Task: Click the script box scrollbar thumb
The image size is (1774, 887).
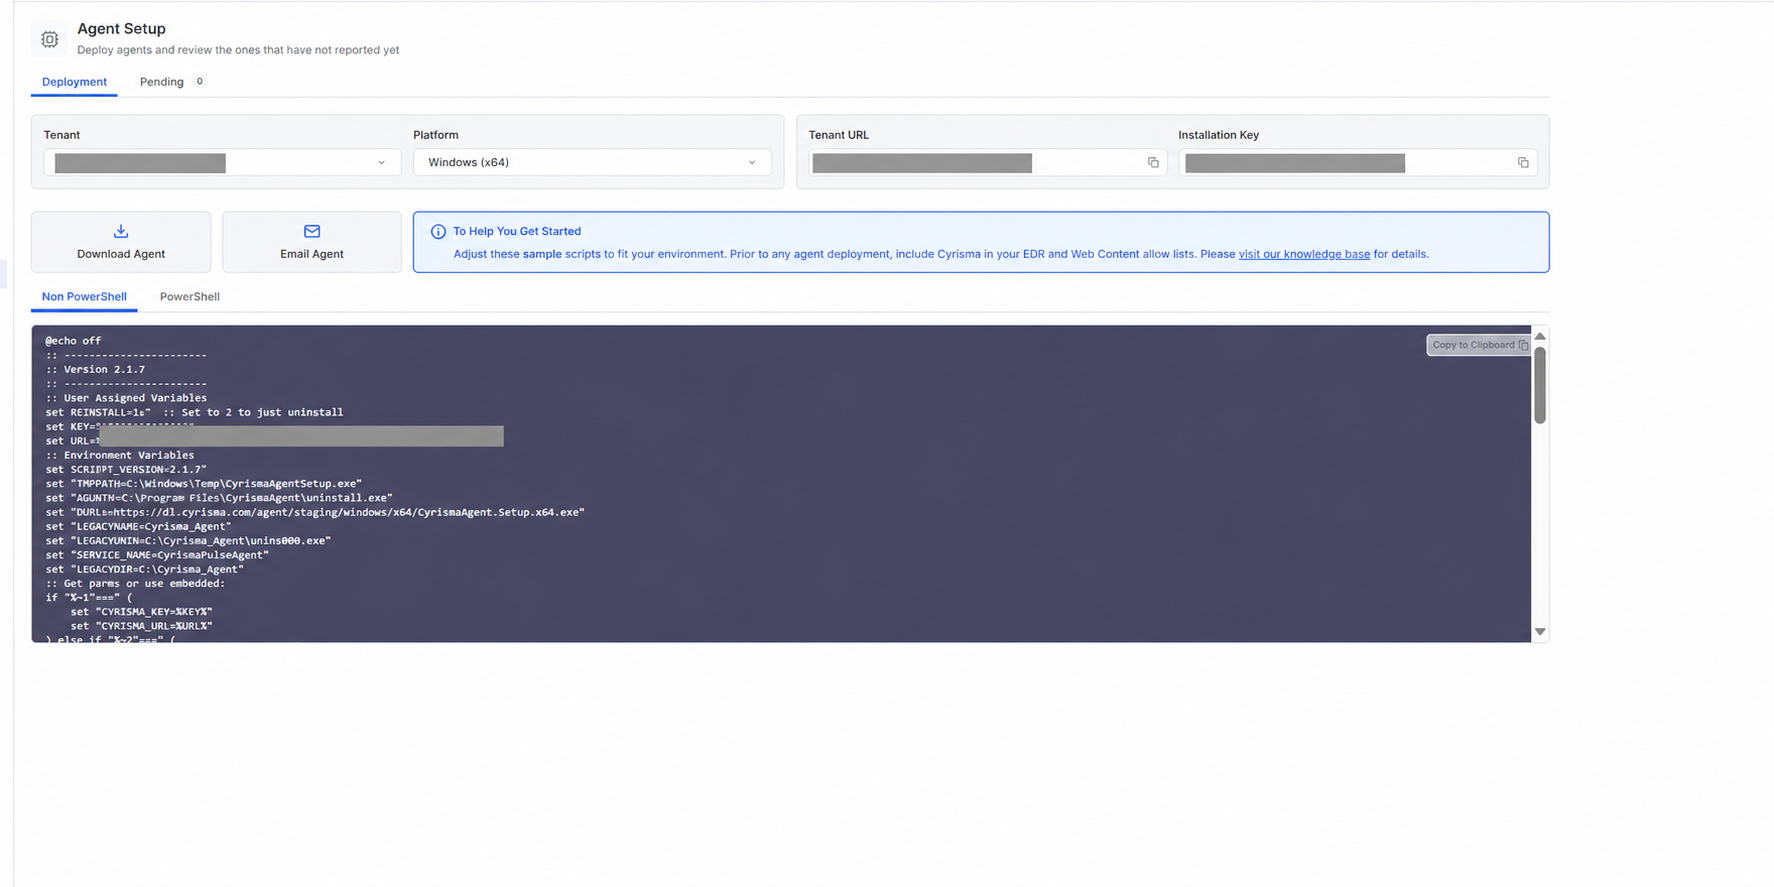Action: pyautogui.click(x=1540, y=385)
